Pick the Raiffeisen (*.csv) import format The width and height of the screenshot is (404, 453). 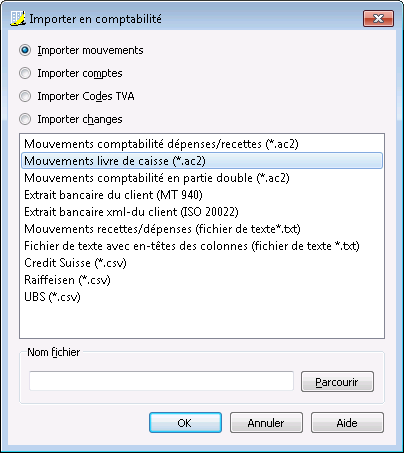coord(202,280)
